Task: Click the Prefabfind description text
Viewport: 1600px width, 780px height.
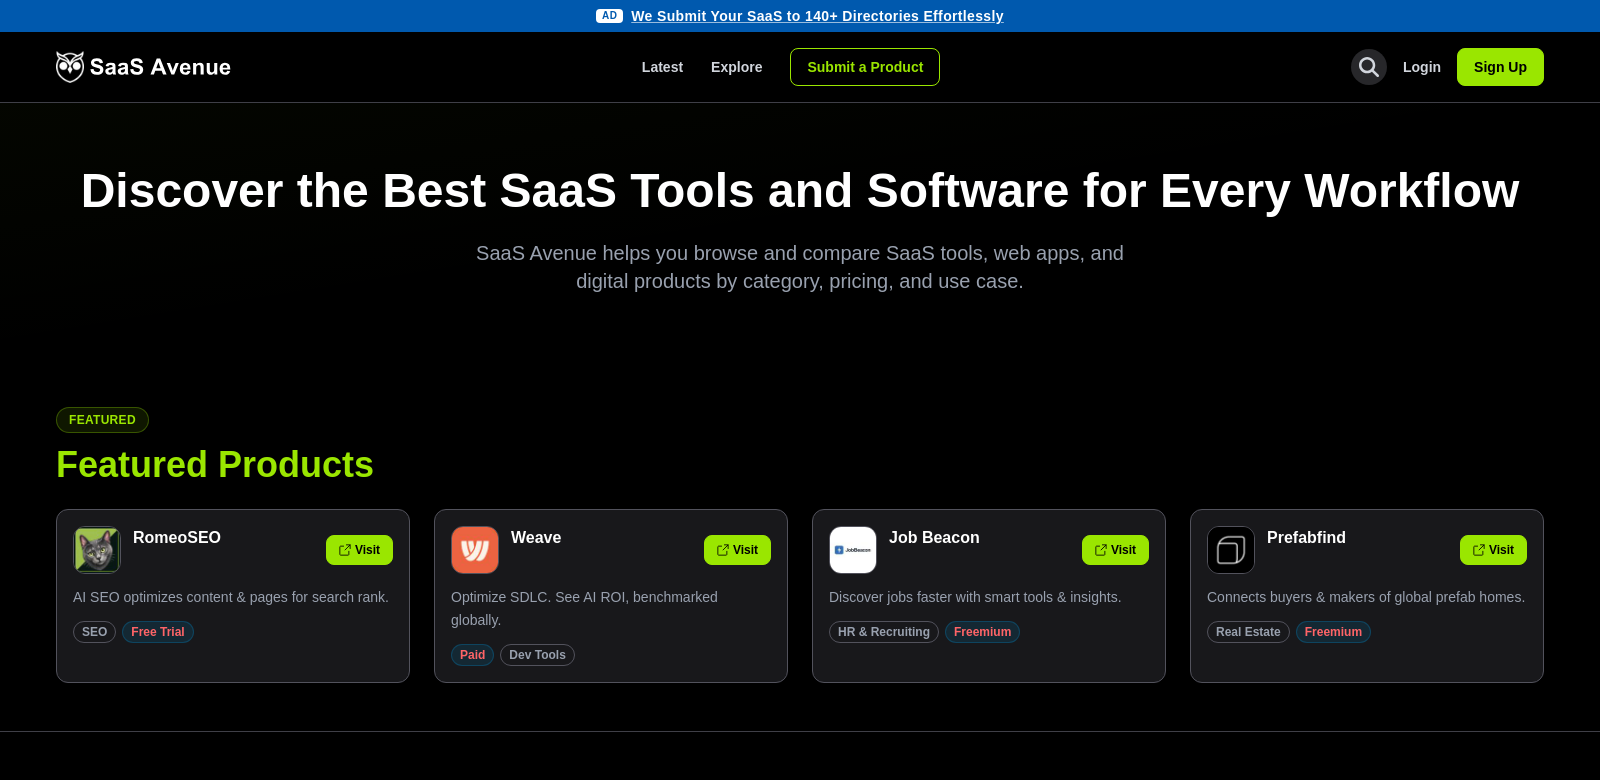Action: 1366,597
